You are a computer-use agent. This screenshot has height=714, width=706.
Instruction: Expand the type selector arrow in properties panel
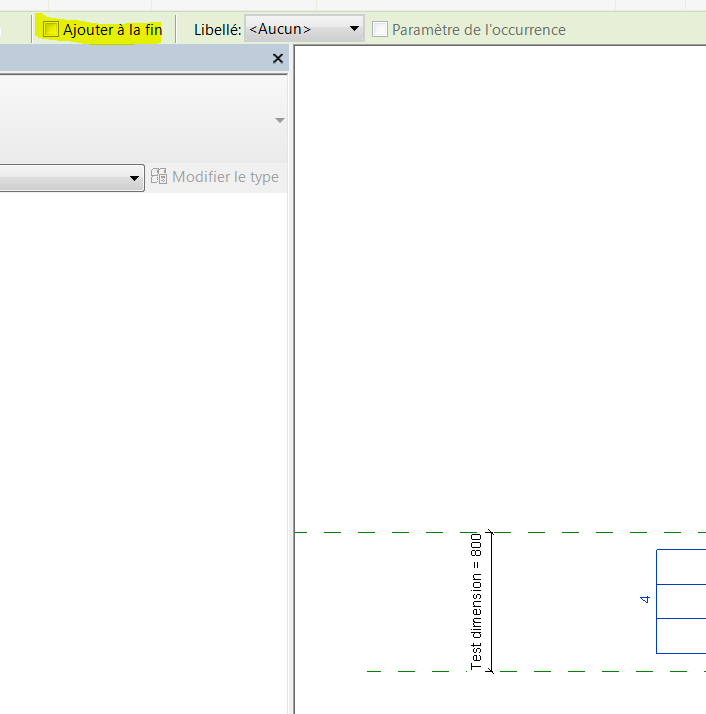coord(280,120)
